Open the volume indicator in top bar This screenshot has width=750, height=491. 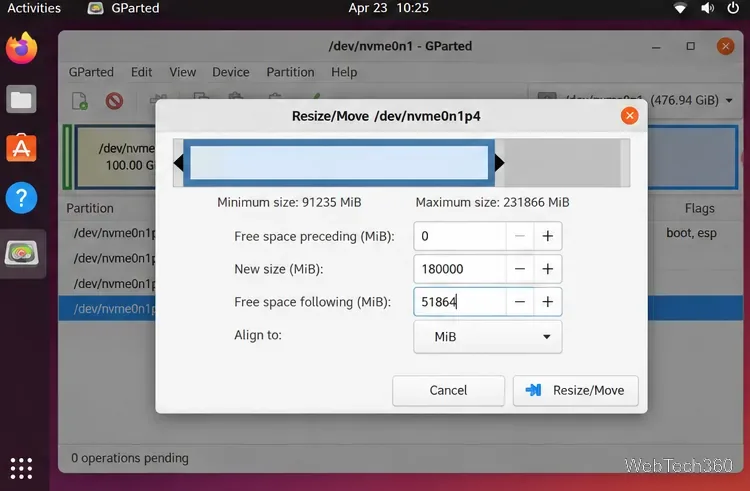707,8
